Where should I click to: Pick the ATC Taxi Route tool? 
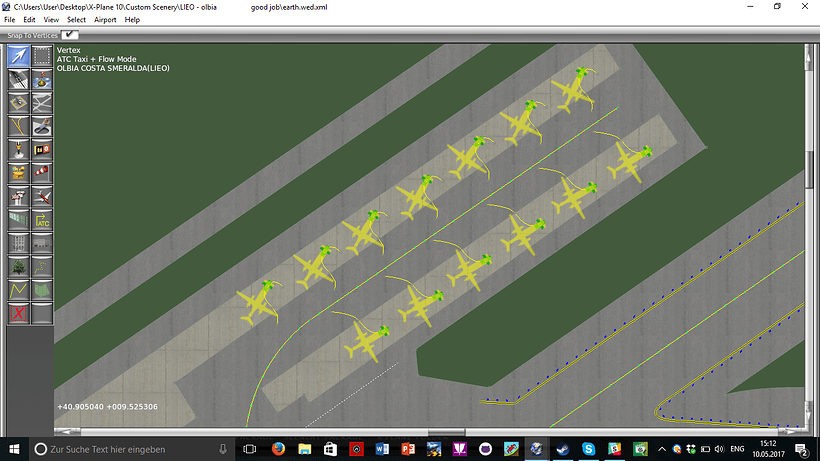coord(42,221)
